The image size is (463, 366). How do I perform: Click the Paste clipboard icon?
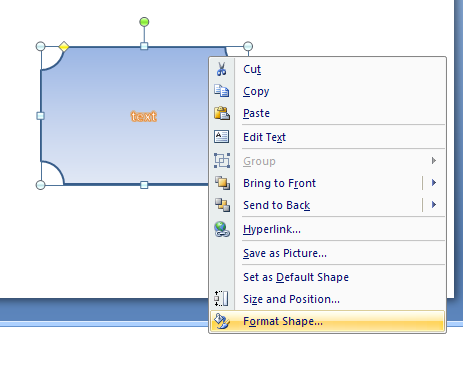click(x=222, y=113)
